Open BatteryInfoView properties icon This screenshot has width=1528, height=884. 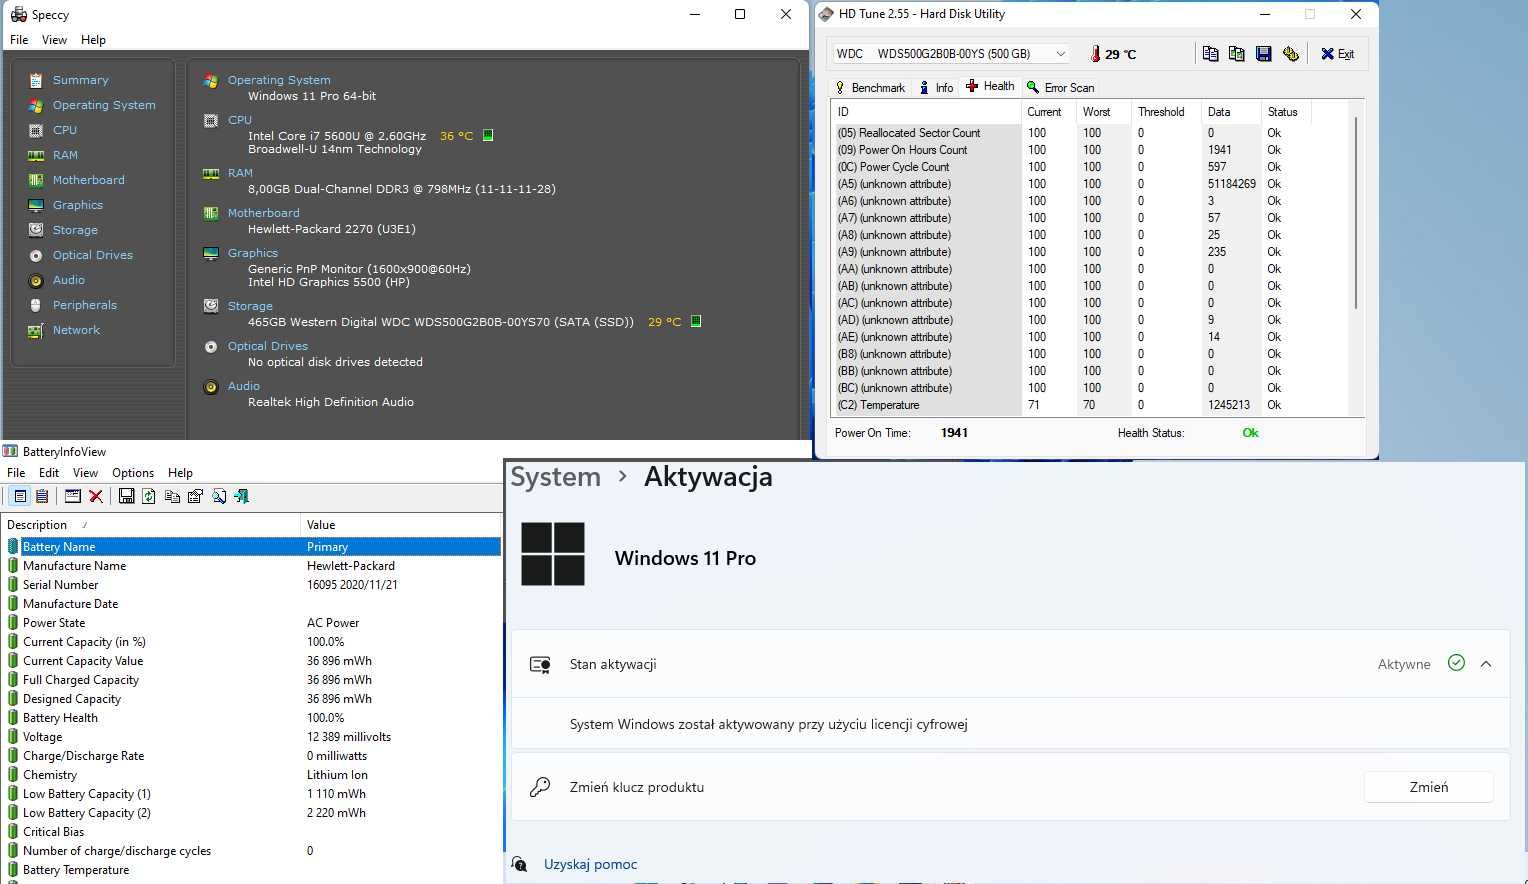[x=195, y=496]
